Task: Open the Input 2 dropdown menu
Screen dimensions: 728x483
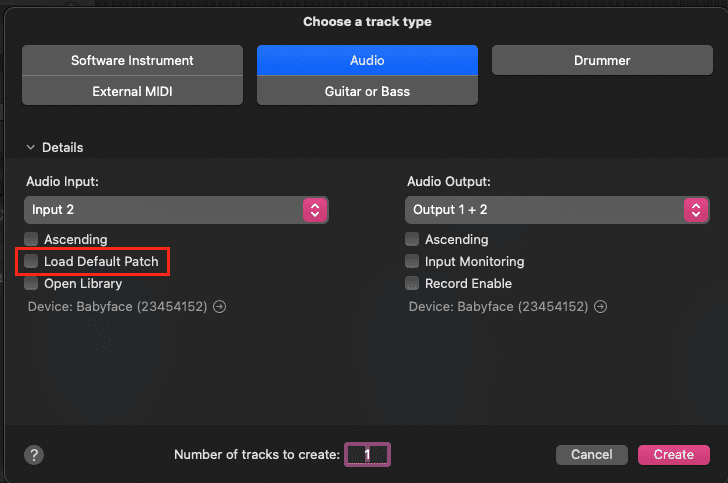Action: (x=176, y=210)
